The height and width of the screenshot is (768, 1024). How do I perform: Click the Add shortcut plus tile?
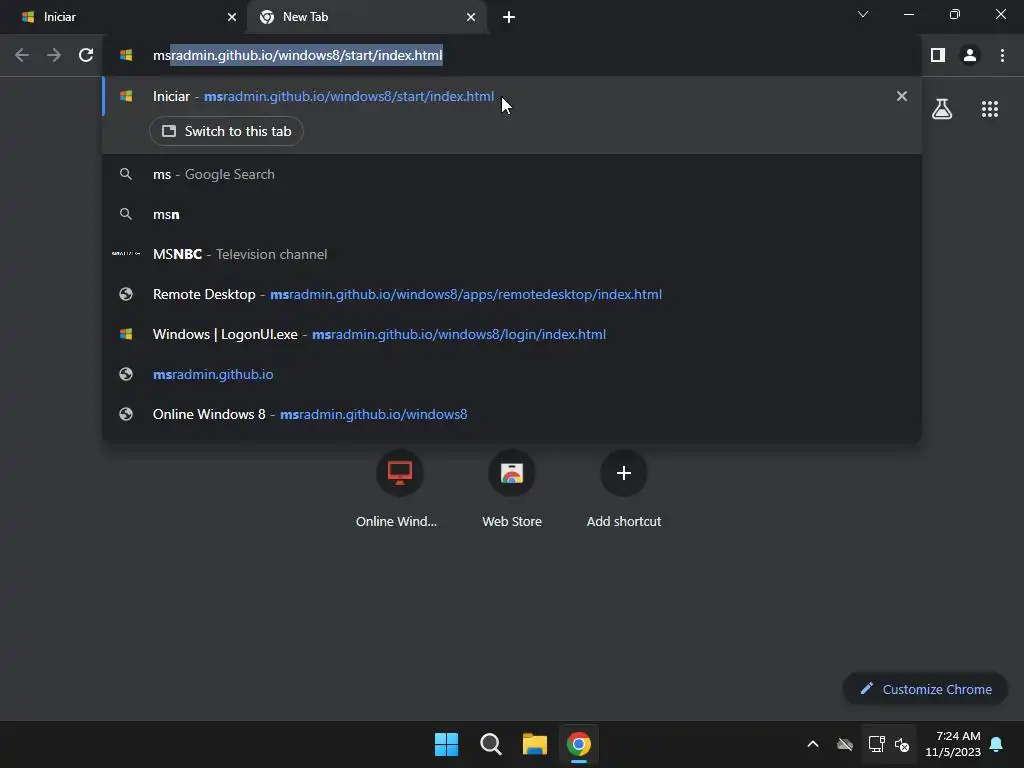624,473
